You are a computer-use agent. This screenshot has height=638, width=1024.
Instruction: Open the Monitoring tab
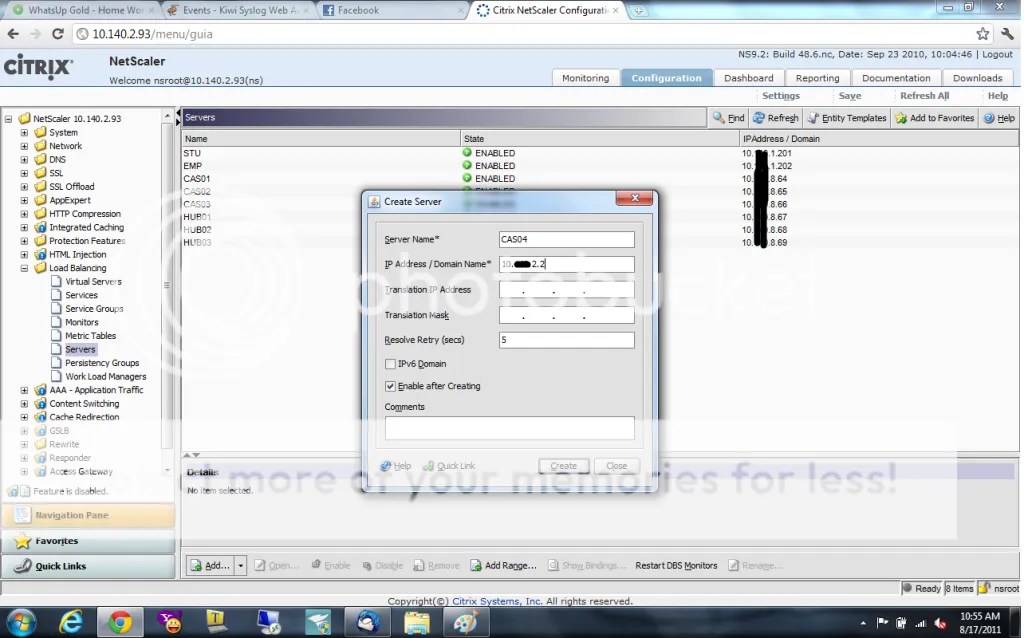point(585,77)
